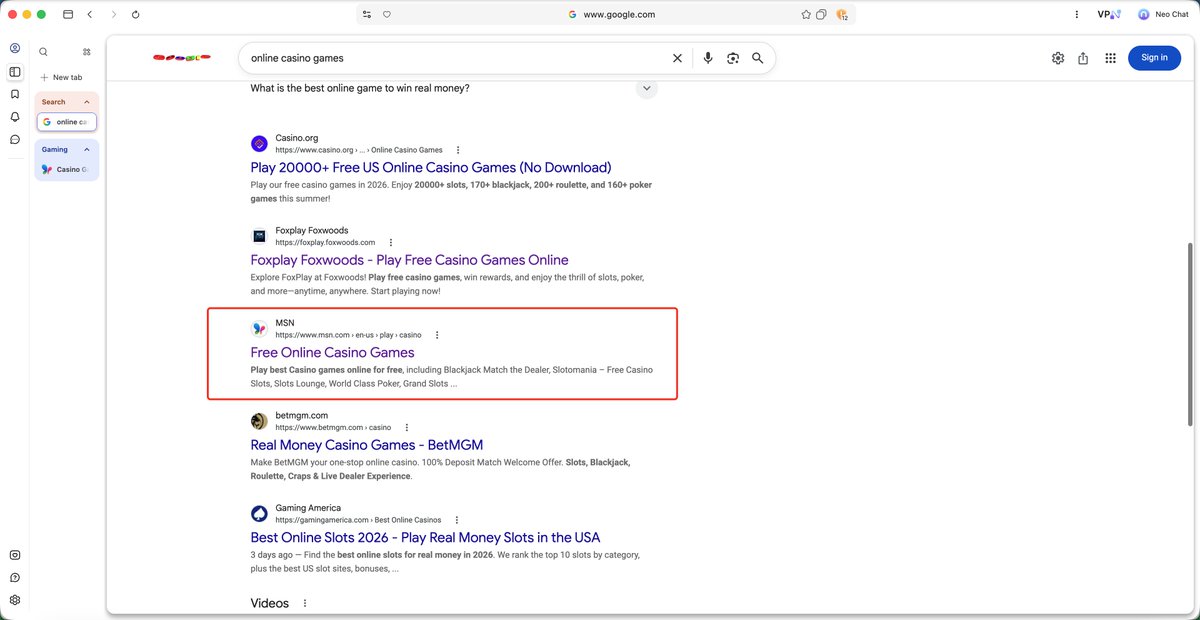Switch to the Casino G… tab in Gaming
This screenshot has height=620, width=1200.
click(x=67, y=169)
